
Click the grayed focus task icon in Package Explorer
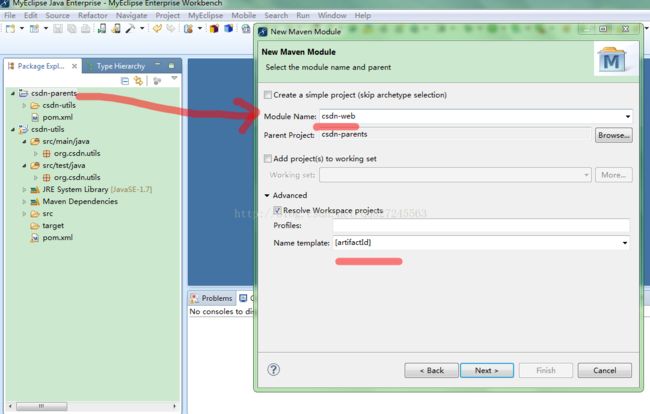click(x=157, y=81)
